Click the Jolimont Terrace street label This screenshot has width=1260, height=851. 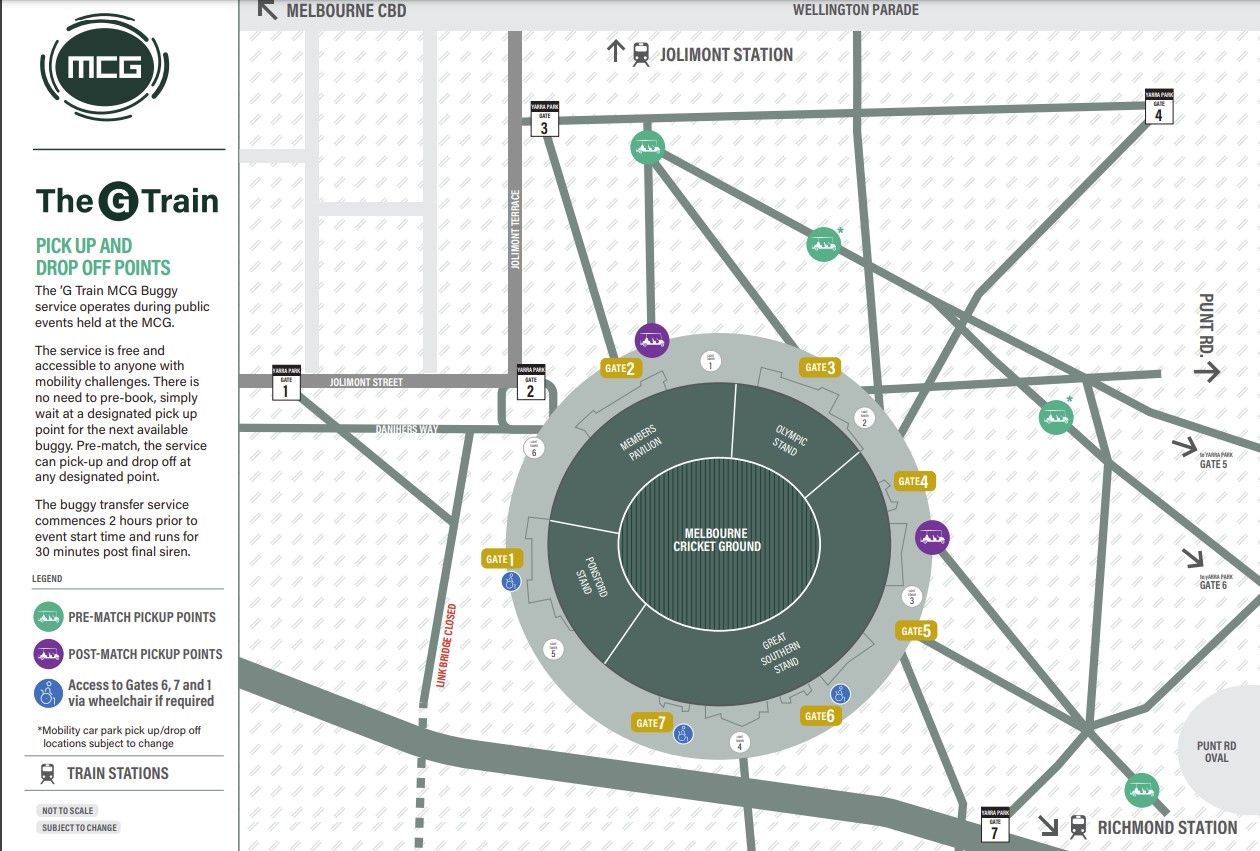516,230
